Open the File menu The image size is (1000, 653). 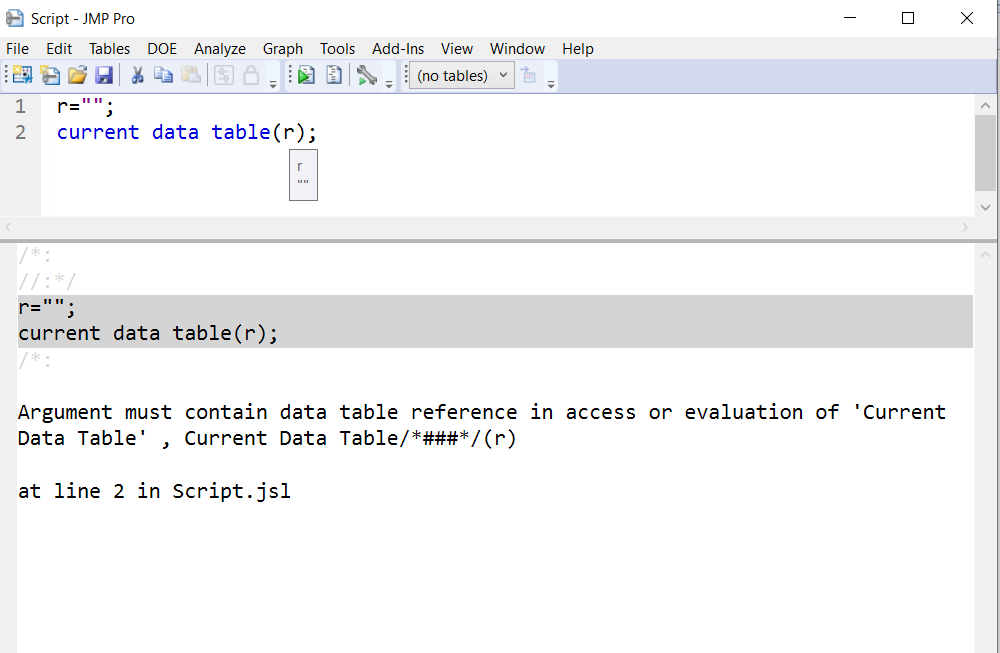pos(17,48)
